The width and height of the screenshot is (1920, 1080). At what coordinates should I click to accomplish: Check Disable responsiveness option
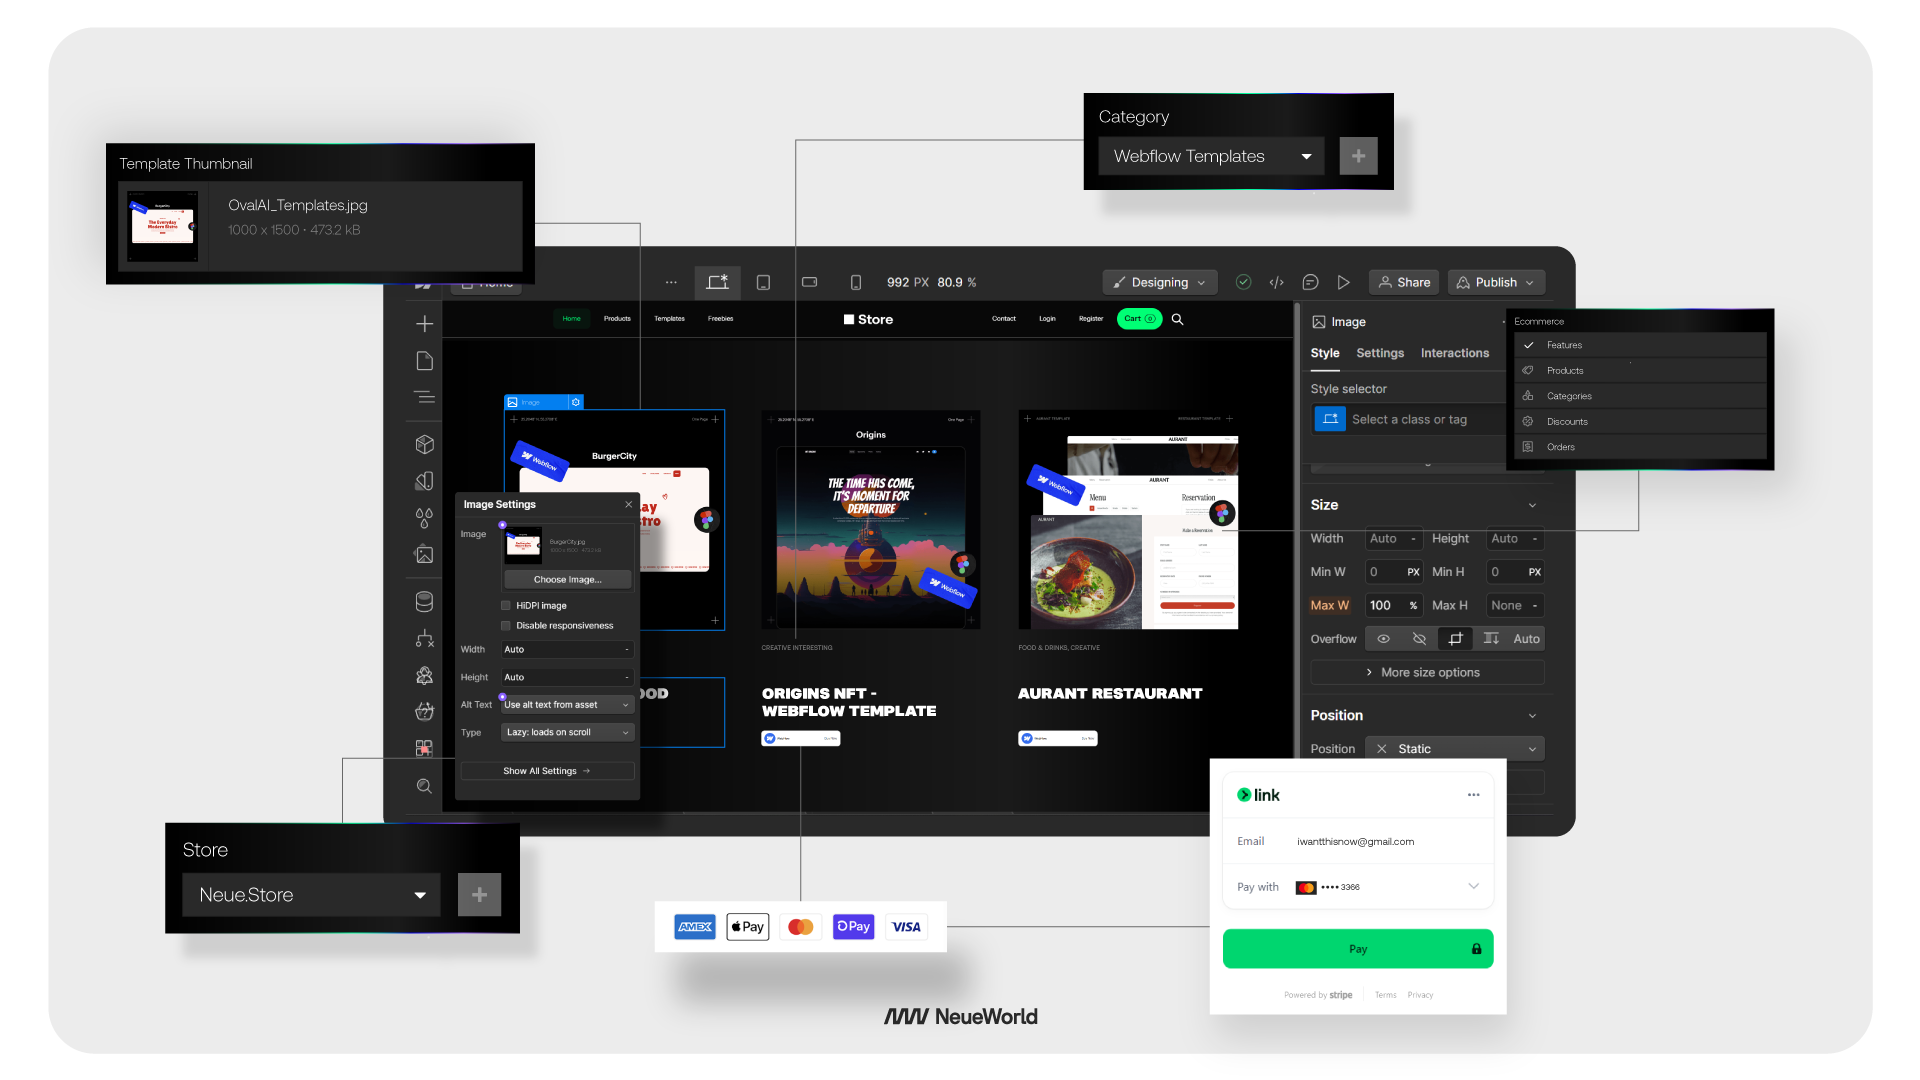pyautogui.click(x=506, y=626)
